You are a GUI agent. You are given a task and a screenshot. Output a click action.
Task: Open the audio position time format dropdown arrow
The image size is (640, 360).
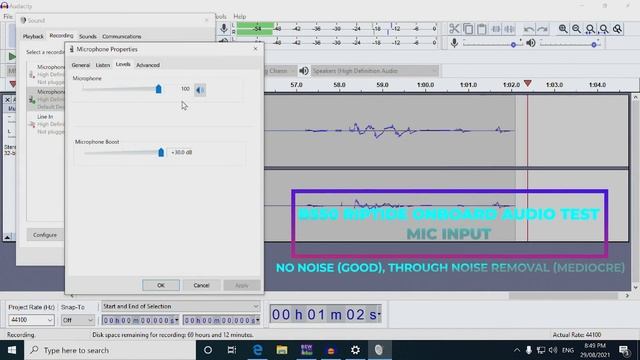point(379,314)
